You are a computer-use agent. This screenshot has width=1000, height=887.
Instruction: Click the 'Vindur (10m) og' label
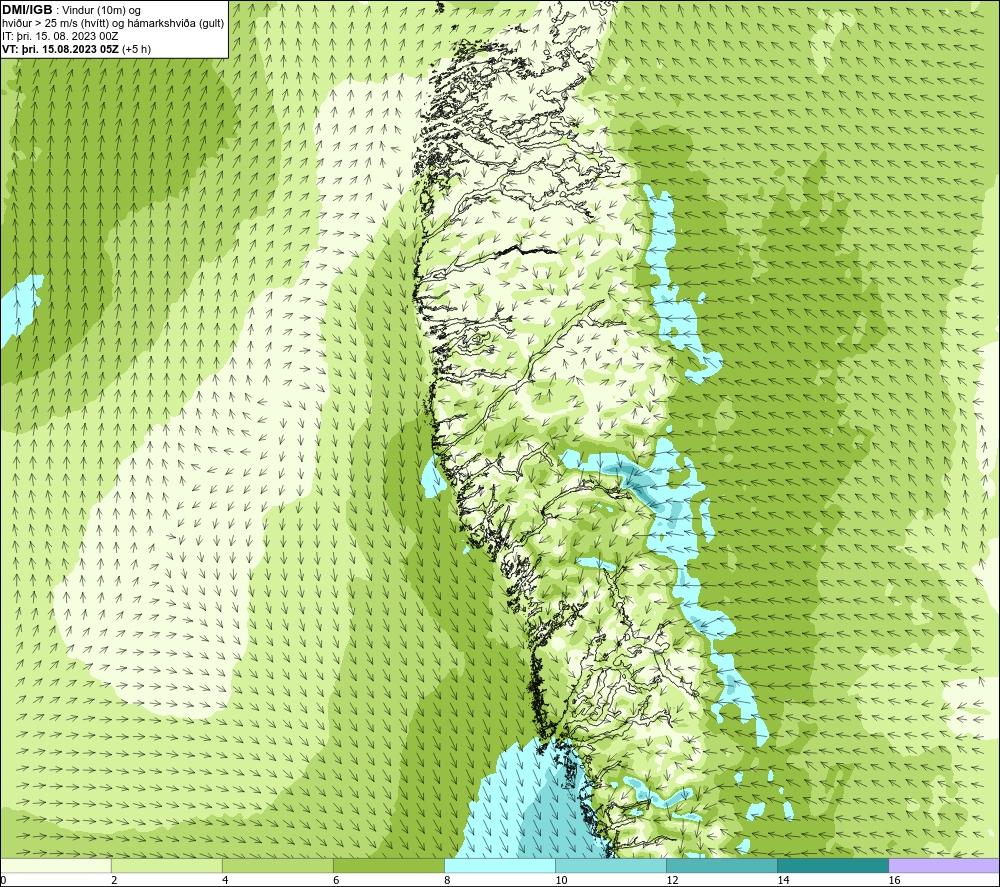(x=101, y=11)
